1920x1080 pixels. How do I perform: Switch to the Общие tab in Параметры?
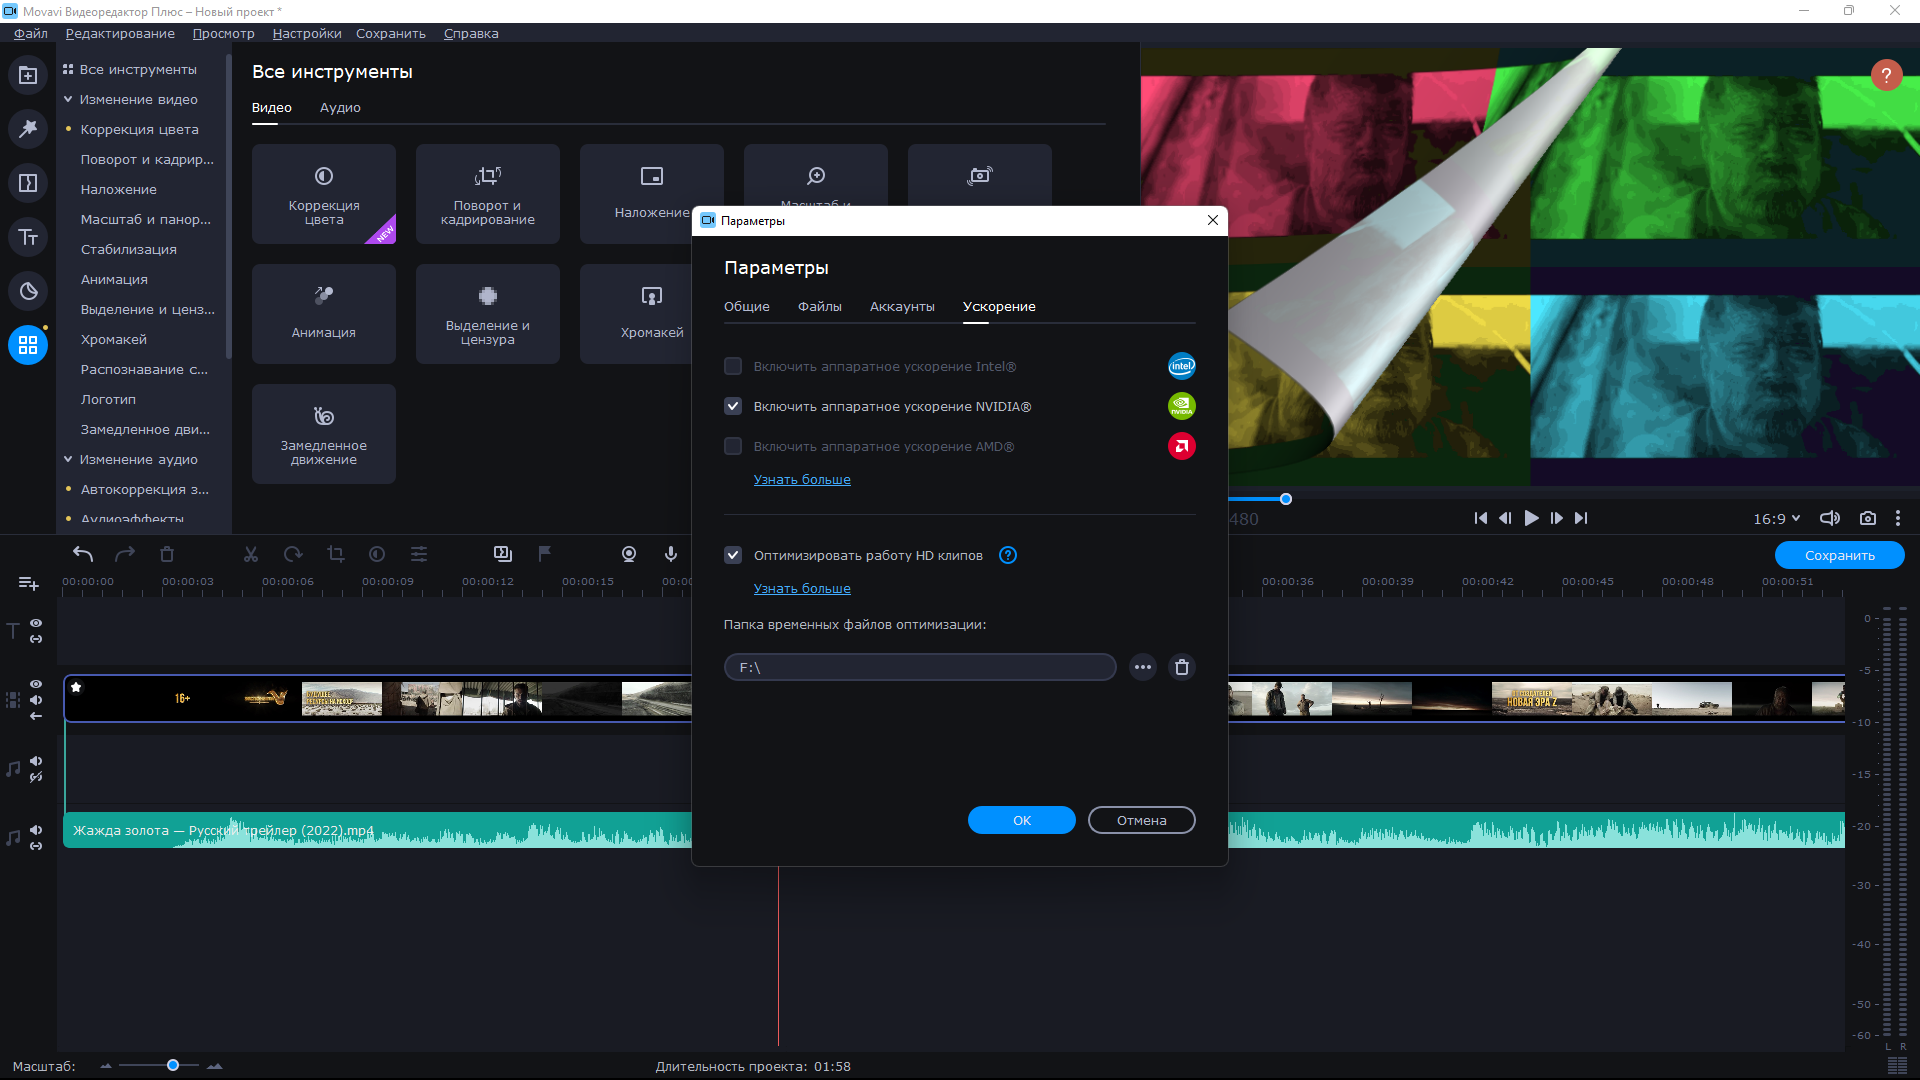[746, 306]
